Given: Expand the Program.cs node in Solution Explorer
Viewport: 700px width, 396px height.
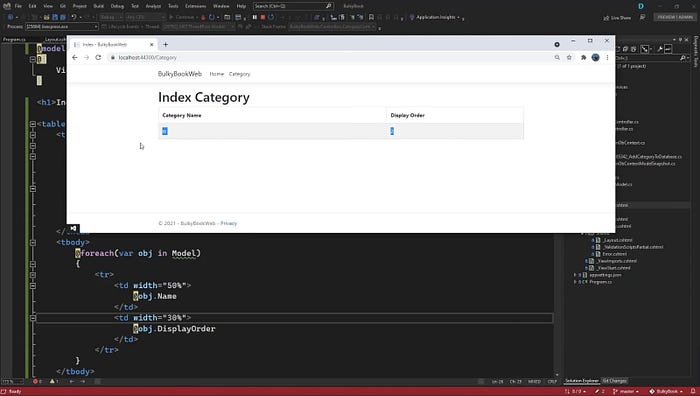Looking at the screenshot, I should tap(576, 282).
